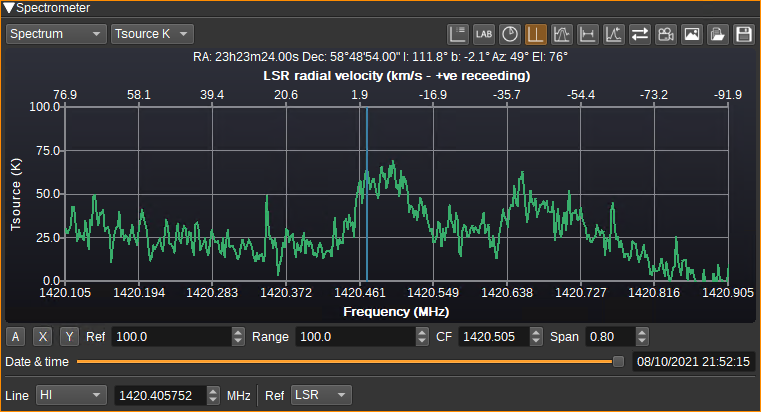Collapse the Spectrometer section triangle
The height and width of the screenshot is (412, 761).
click(9, 8)
